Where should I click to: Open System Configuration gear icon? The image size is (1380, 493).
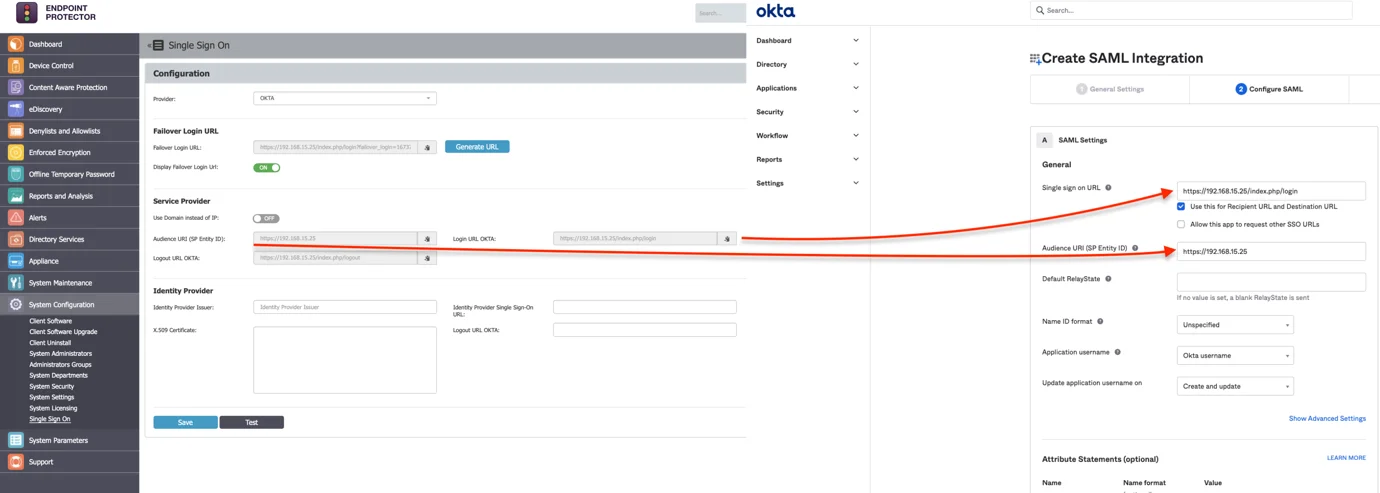(15, 305)
